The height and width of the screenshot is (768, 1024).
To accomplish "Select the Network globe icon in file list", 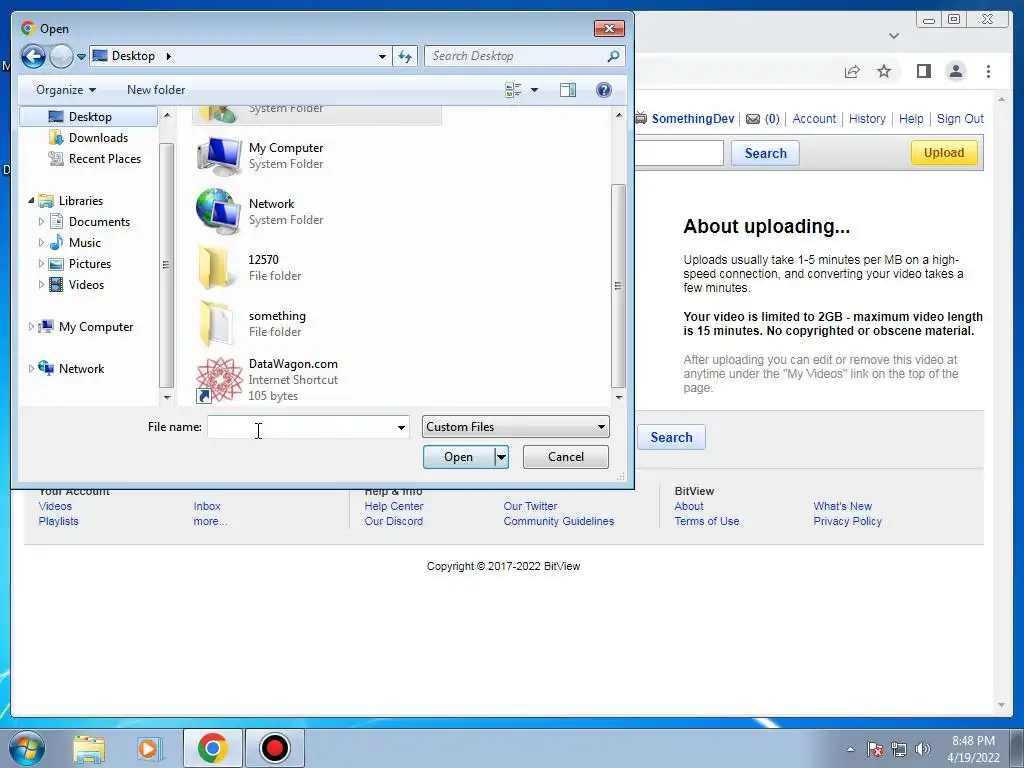I will coord(220,212).
